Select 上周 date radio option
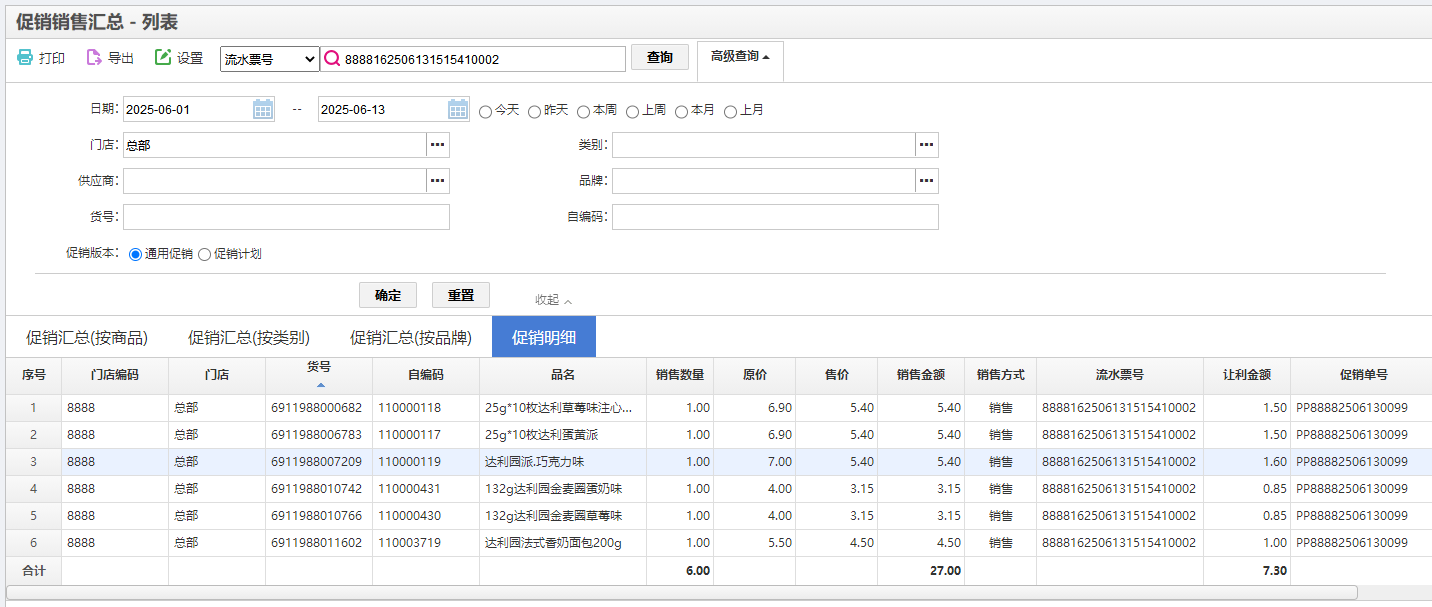1432x607 pixels. click(633, 111)
